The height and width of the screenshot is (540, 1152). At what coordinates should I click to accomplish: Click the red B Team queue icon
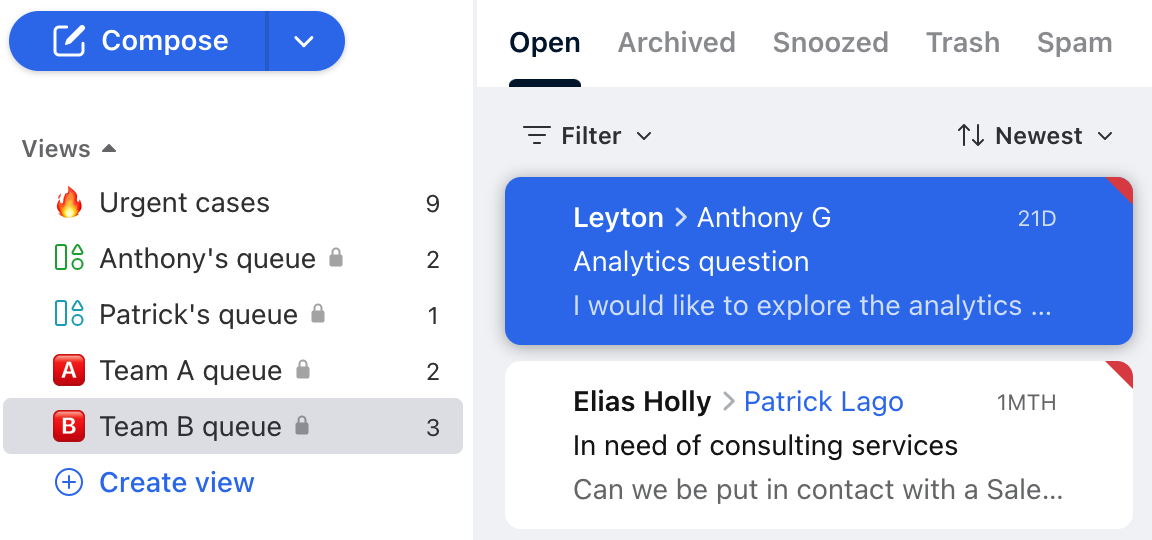point(69,426)
